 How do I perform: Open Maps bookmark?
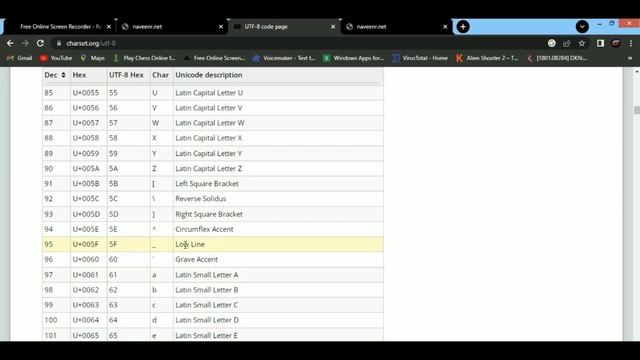tap(93, 58)
